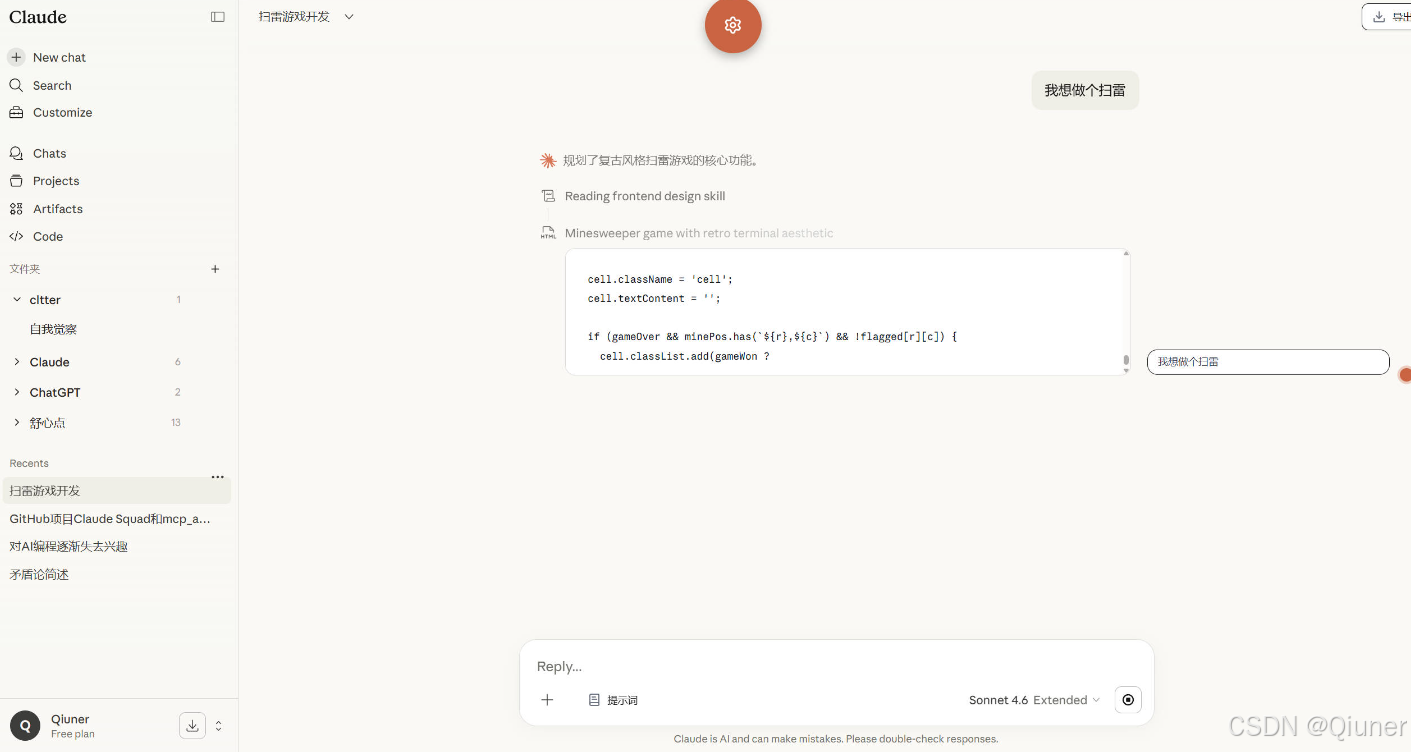Click the New chat plus circle icon
This screenshot has width=1411, height=752.
click(16, 58)
